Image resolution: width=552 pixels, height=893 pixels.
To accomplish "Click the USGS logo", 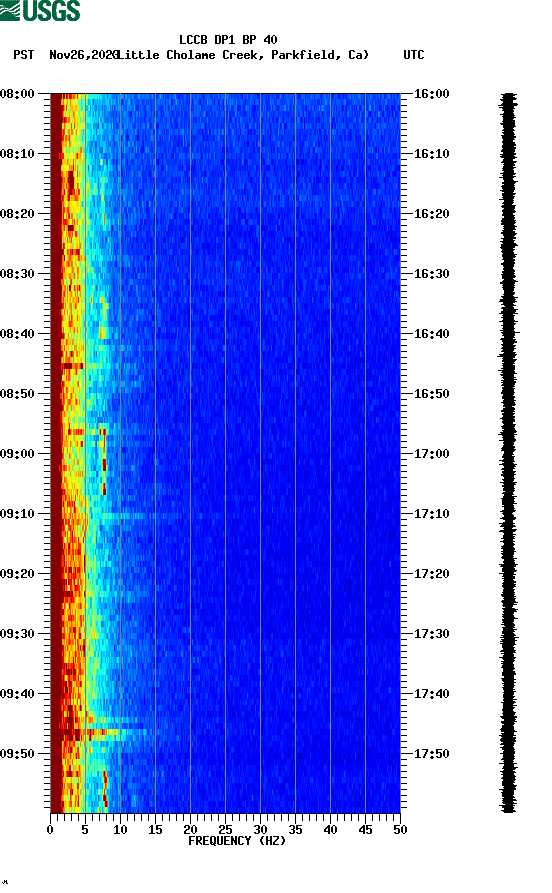I will point(40,11).
